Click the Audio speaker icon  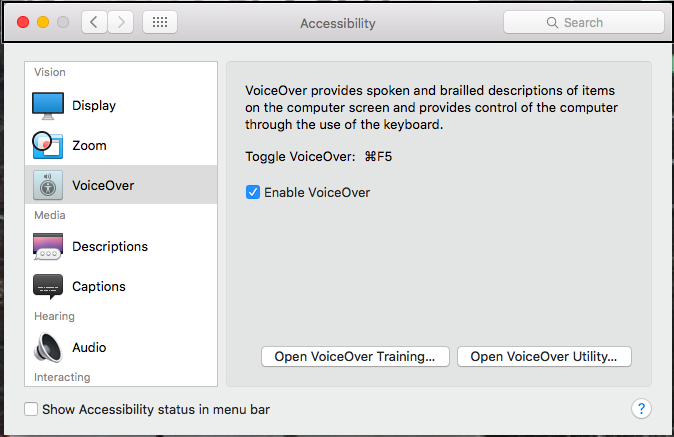point(48,347)
